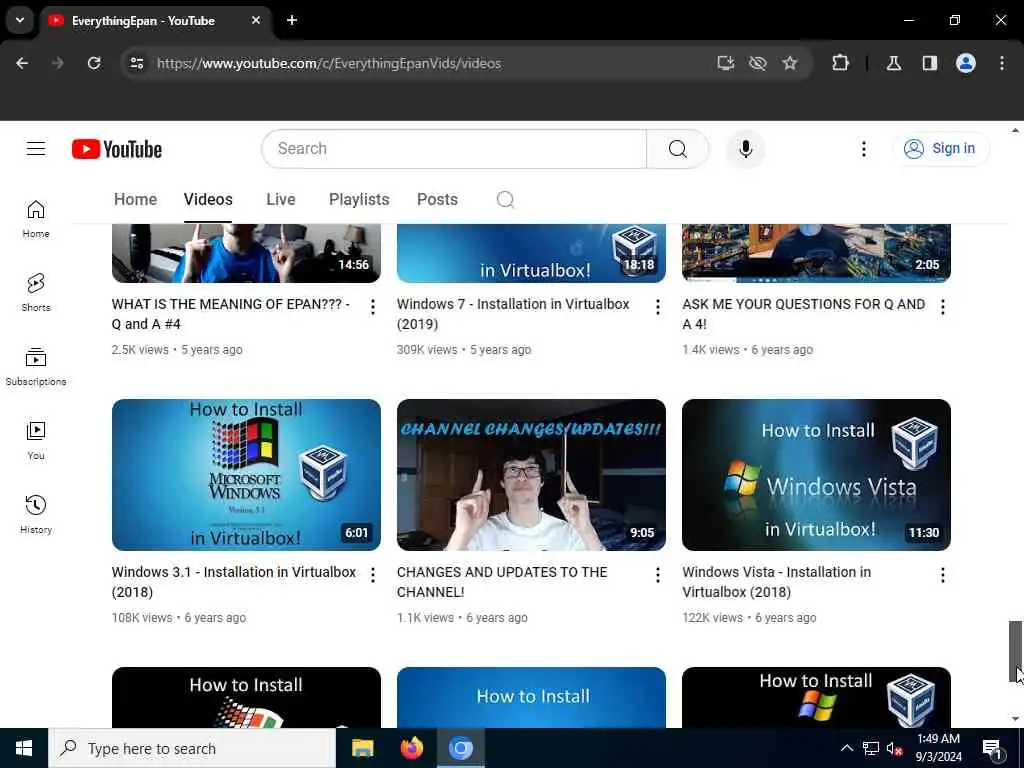The width and height of the screenshot is (1024, 768).
Task: Click the taskbar search box
Action: click(x=192, y=748)
